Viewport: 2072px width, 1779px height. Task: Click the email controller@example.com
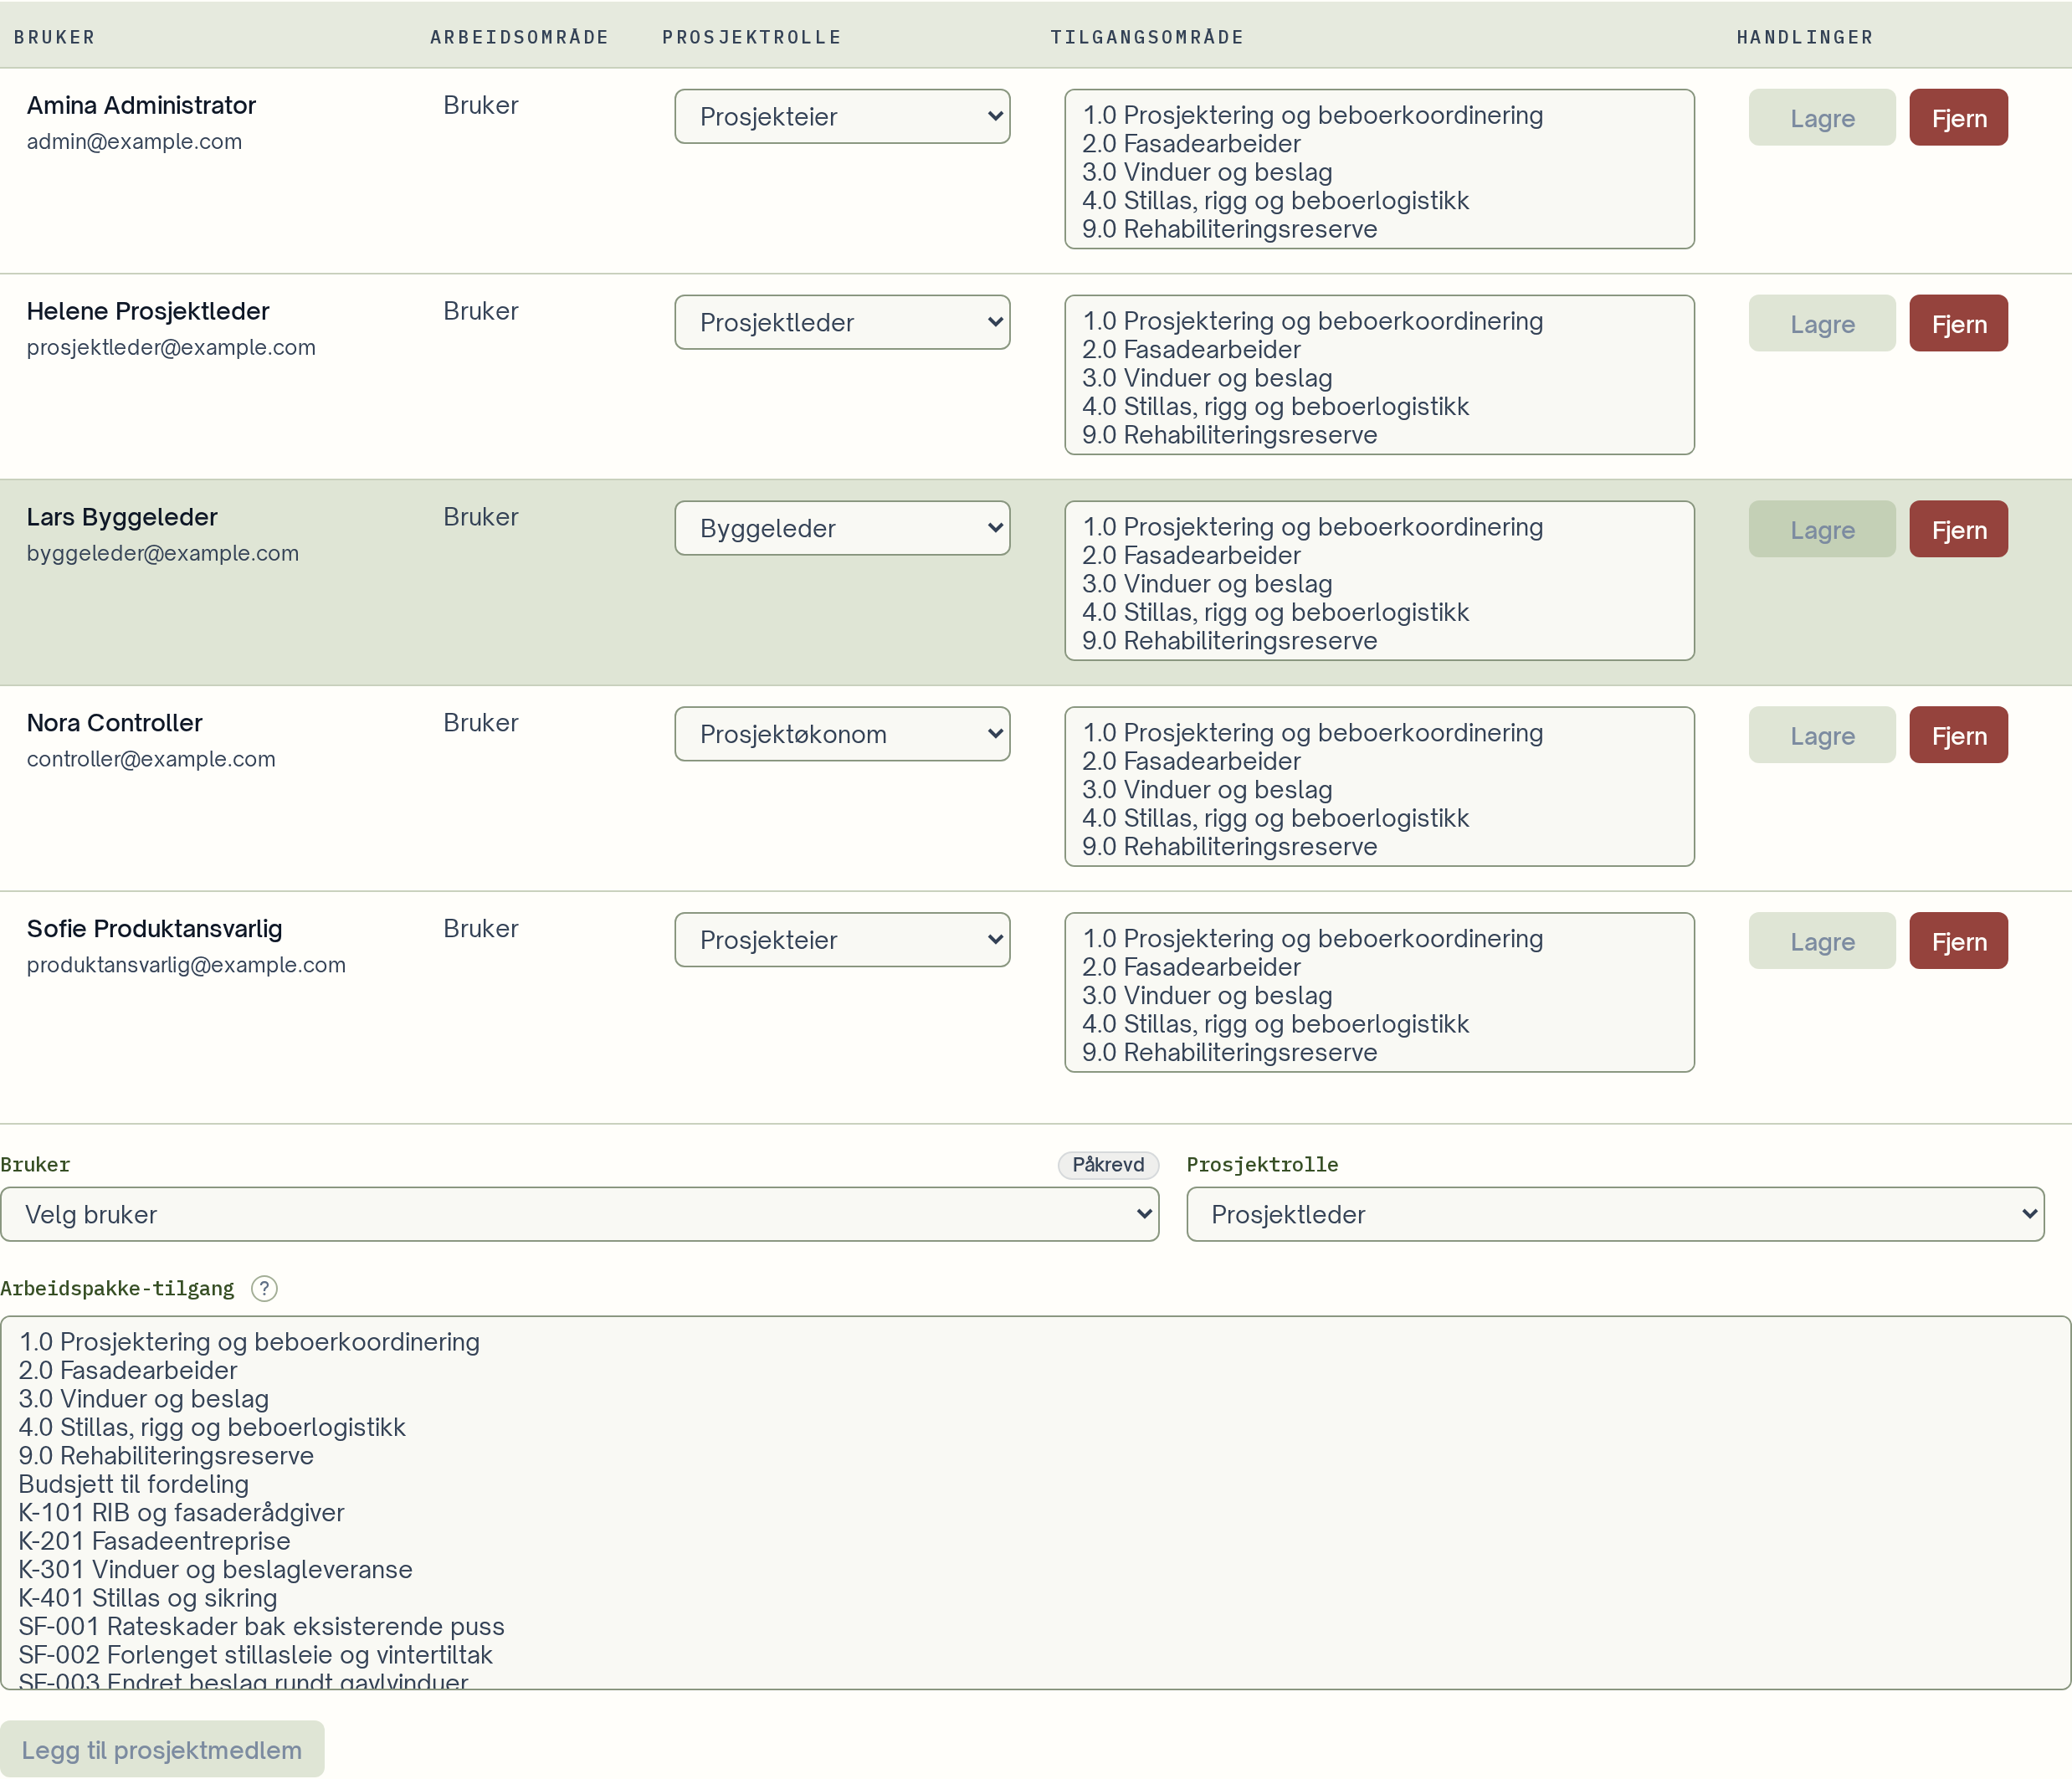[x=151, y=760]
